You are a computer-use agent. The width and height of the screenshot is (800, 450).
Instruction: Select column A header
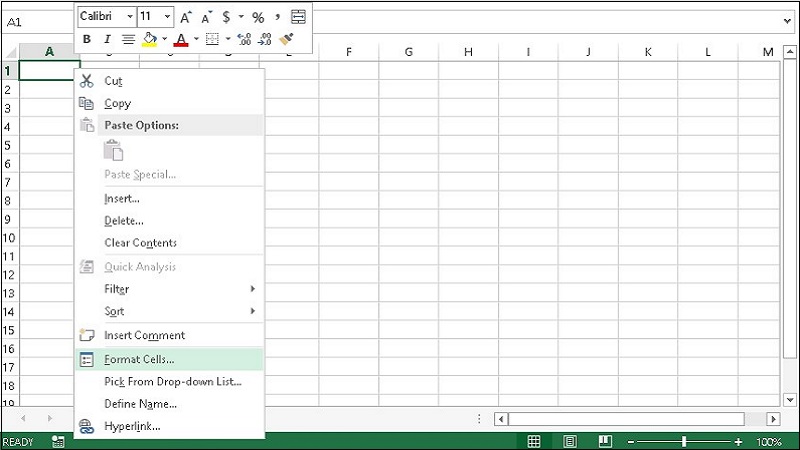pos(49,52)
